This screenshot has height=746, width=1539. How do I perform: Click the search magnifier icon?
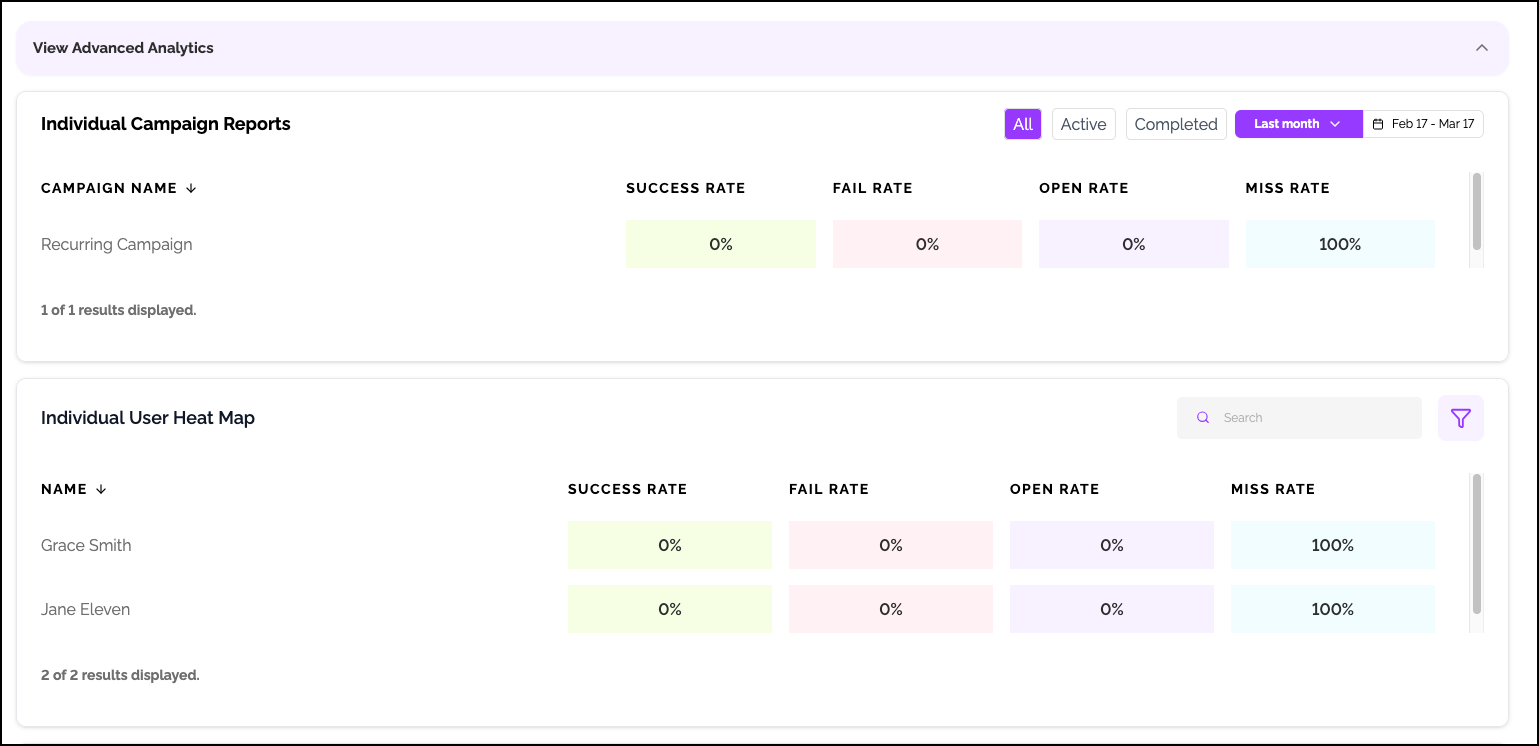click(x=1203, y=418)
